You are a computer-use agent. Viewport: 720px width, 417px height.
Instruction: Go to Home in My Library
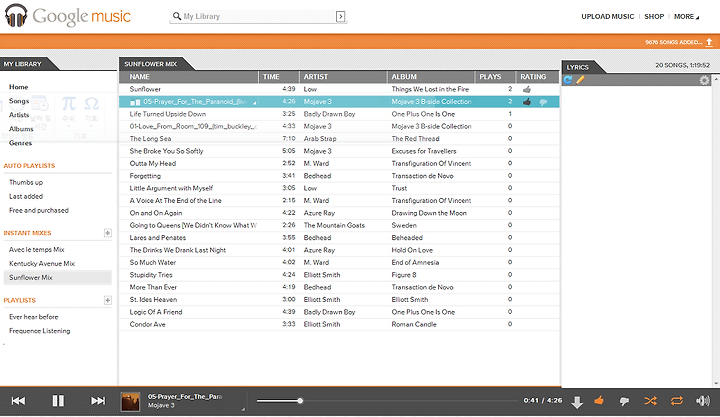[19, 87]
